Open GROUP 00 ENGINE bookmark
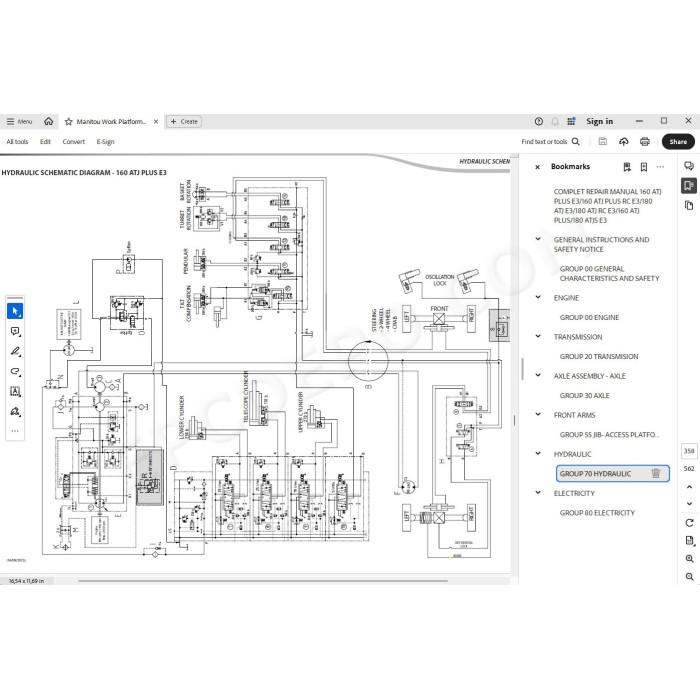 coord(589,317)
